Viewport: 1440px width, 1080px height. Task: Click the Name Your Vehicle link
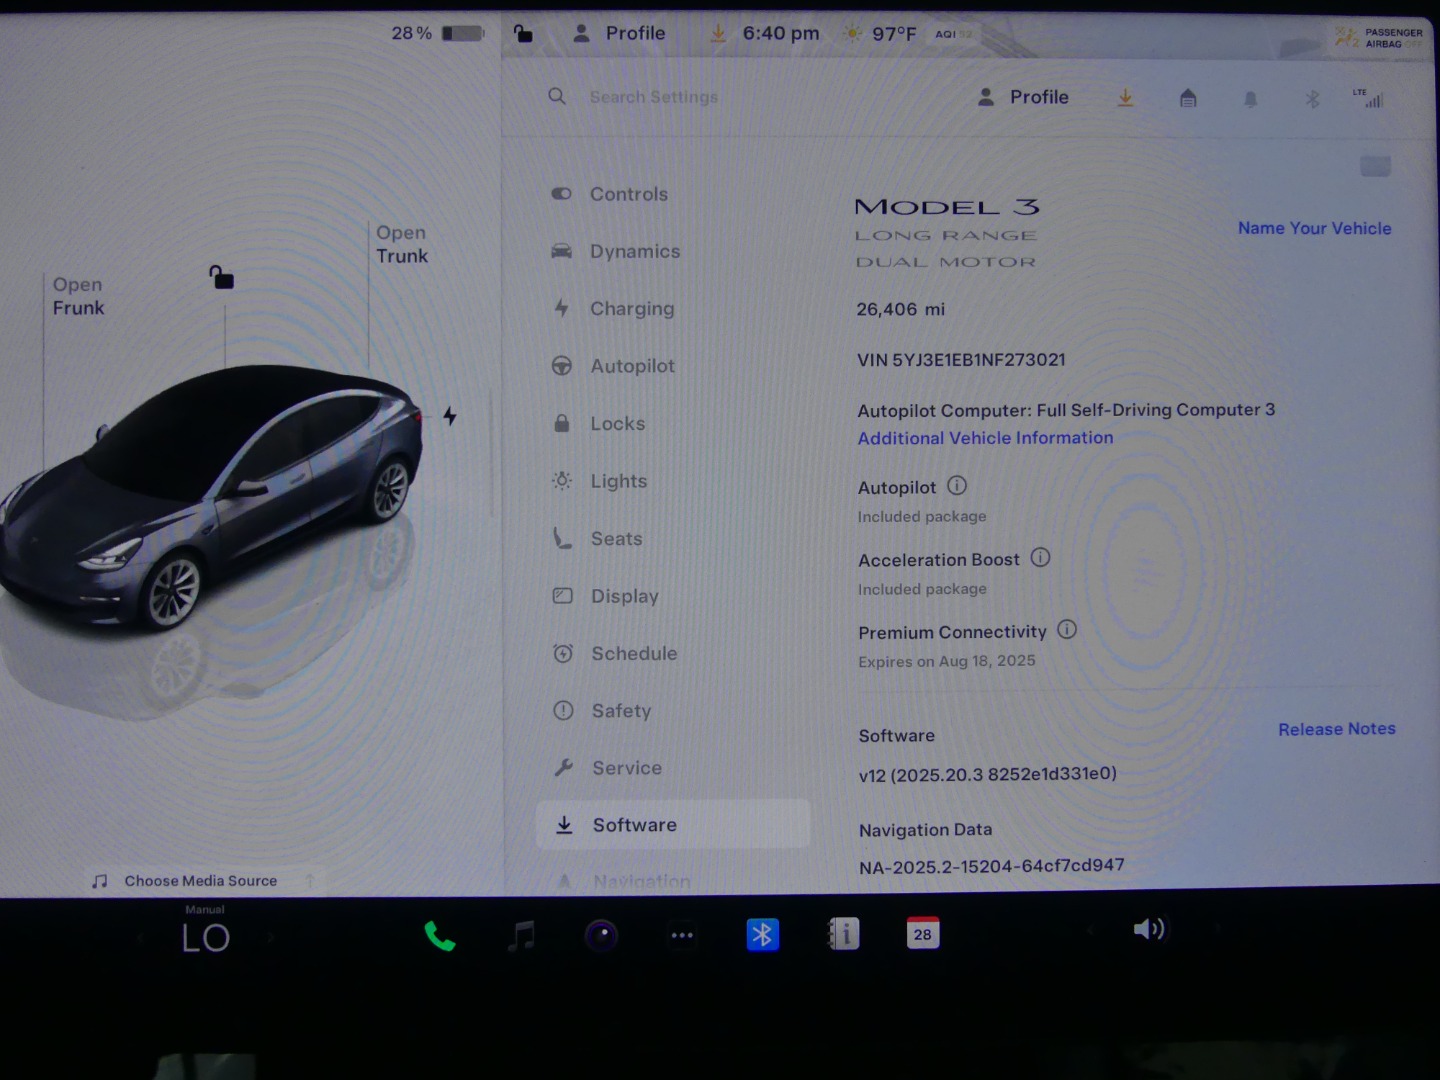coord(1314,228)
